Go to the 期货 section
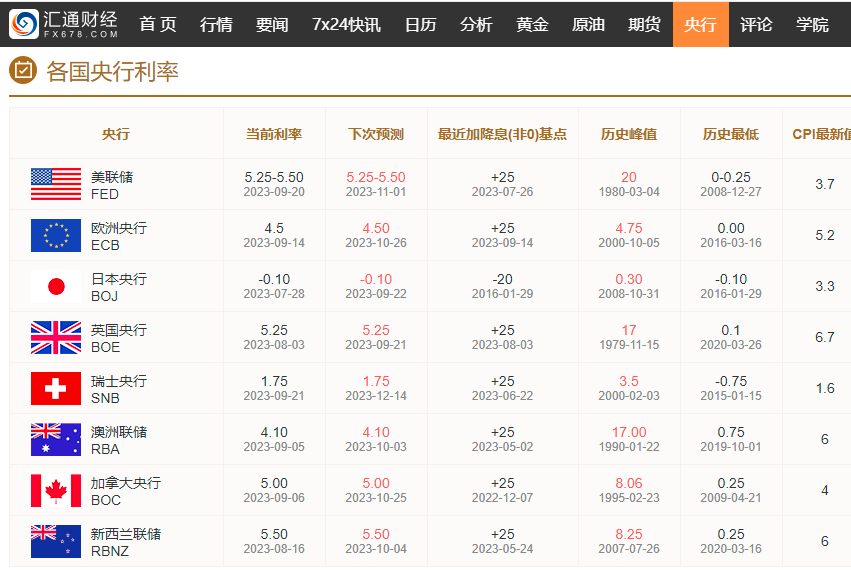The width and height of the screenshot is (851, 582). click(x=644, y=24)
